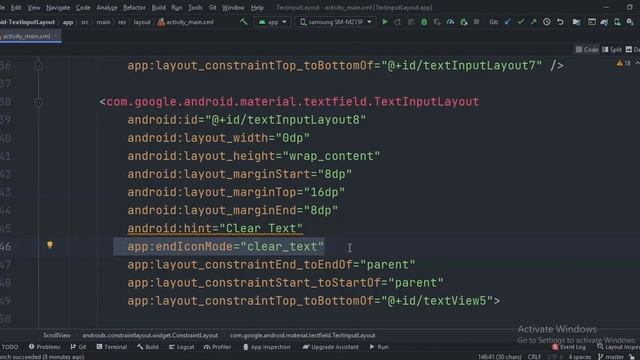This screenshot has width=640, height=360.
Task: Open Git Show History clock icon
Action: (x=547, y=22)
